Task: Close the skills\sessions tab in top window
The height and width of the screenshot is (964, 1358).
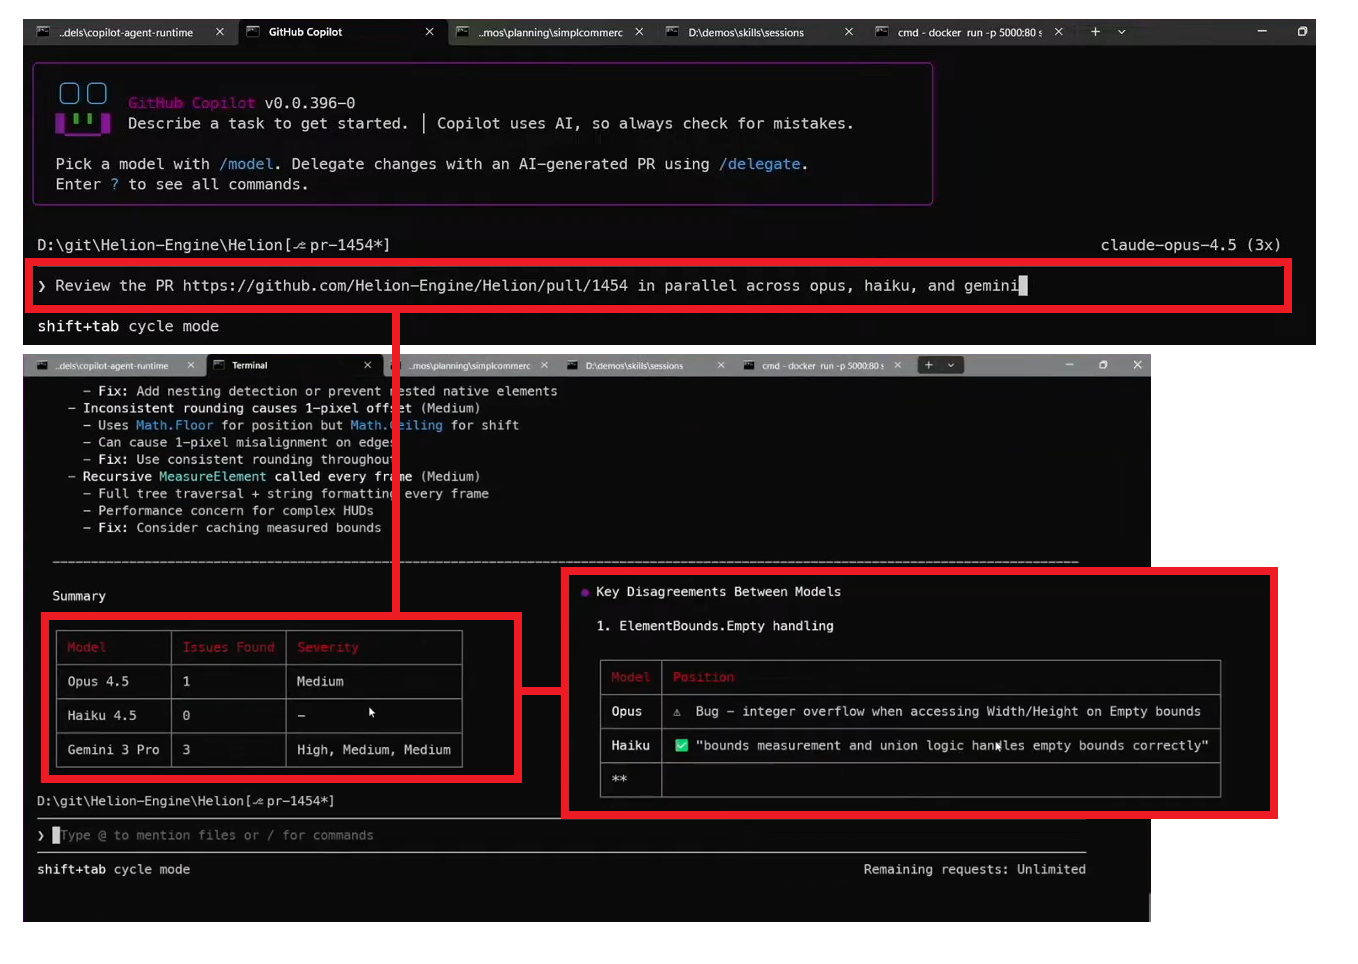Action: pyautogui.click(x=849, y=32)
